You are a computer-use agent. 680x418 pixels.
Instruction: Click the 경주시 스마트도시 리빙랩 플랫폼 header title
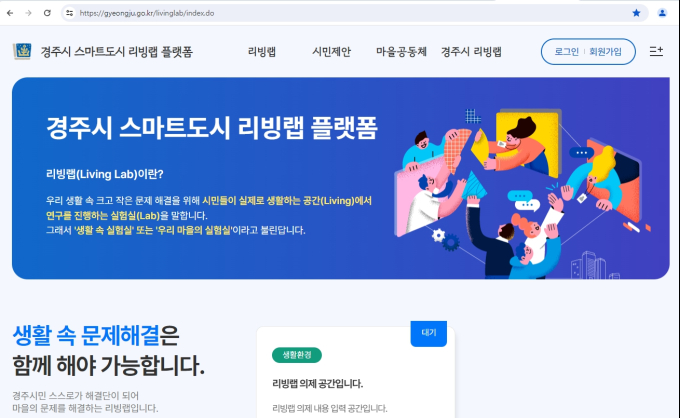117,52
